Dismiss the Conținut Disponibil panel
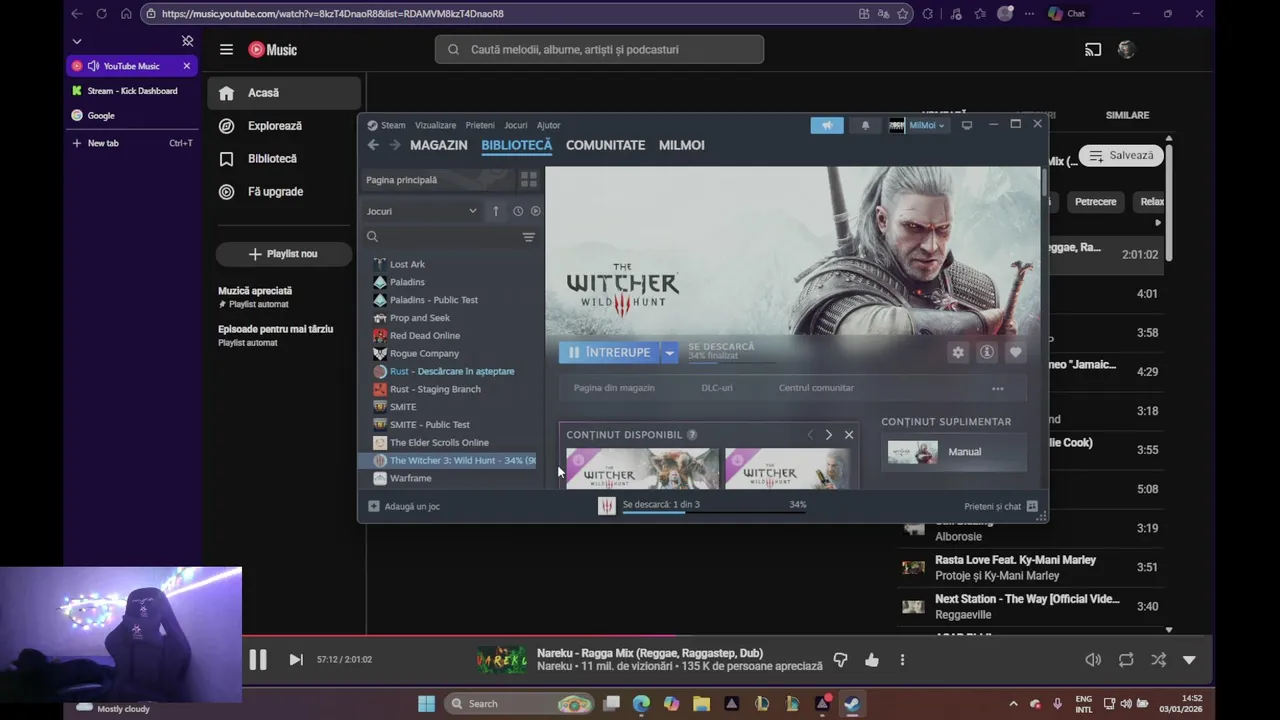The height and width of the screenshot is (720, 1280). click(849, 435)
